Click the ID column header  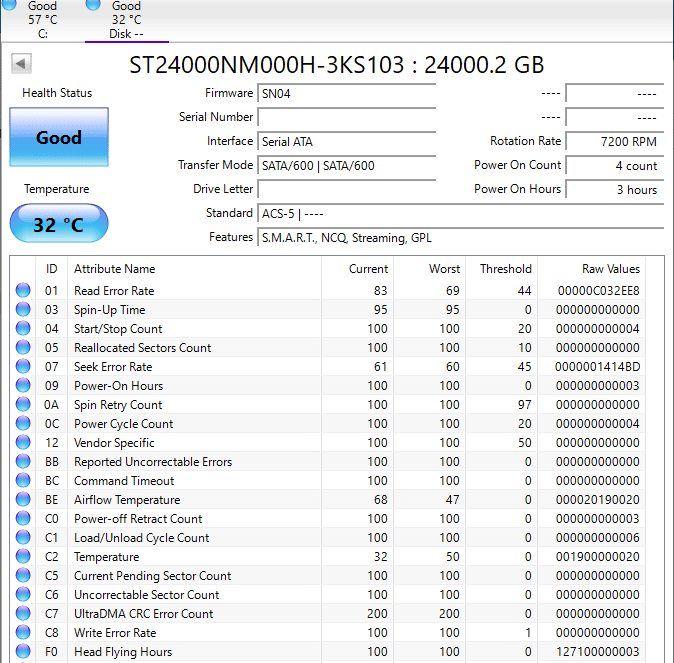[51, 269]
